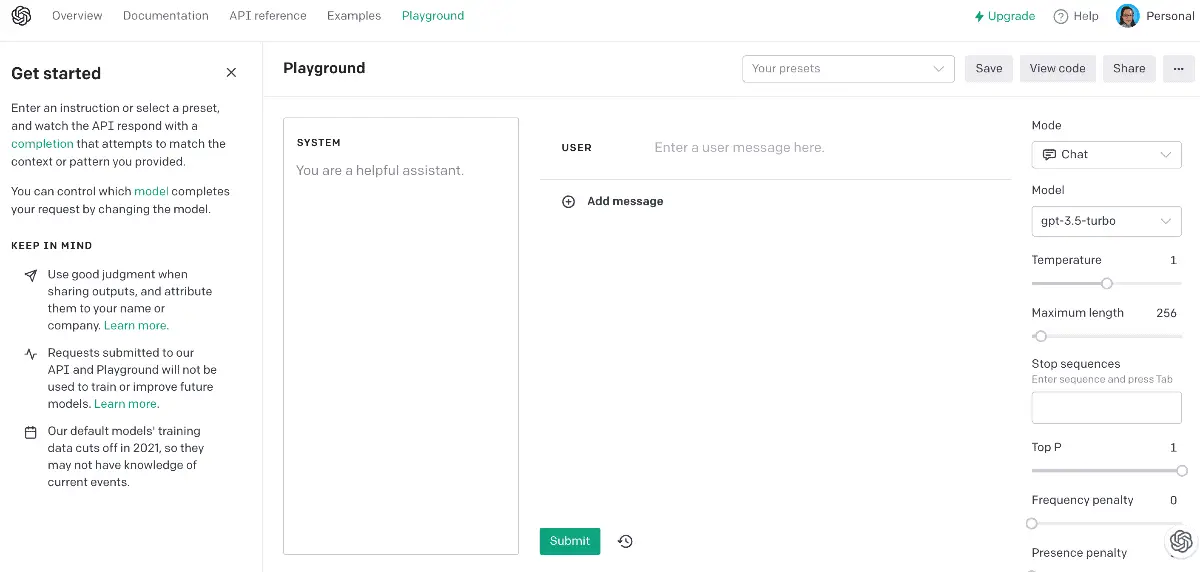The height and width of the screenshot is (572, 1200).
Task: Click the Help label text
Action: pyautogui.click(x=1086, y=16)
